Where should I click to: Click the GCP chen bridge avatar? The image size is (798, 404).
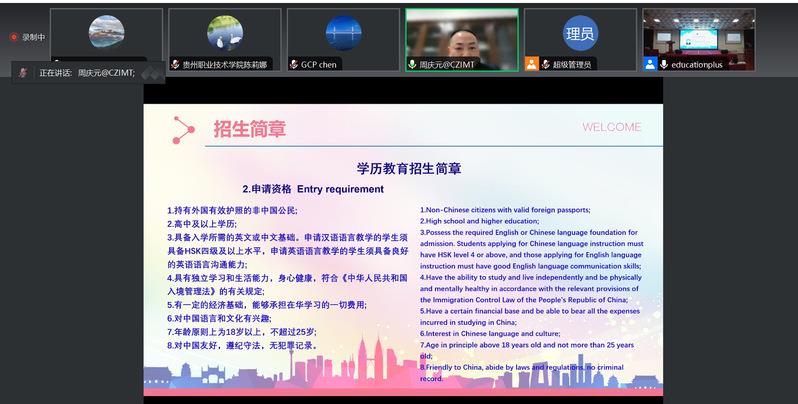click(x=343, y=33)
